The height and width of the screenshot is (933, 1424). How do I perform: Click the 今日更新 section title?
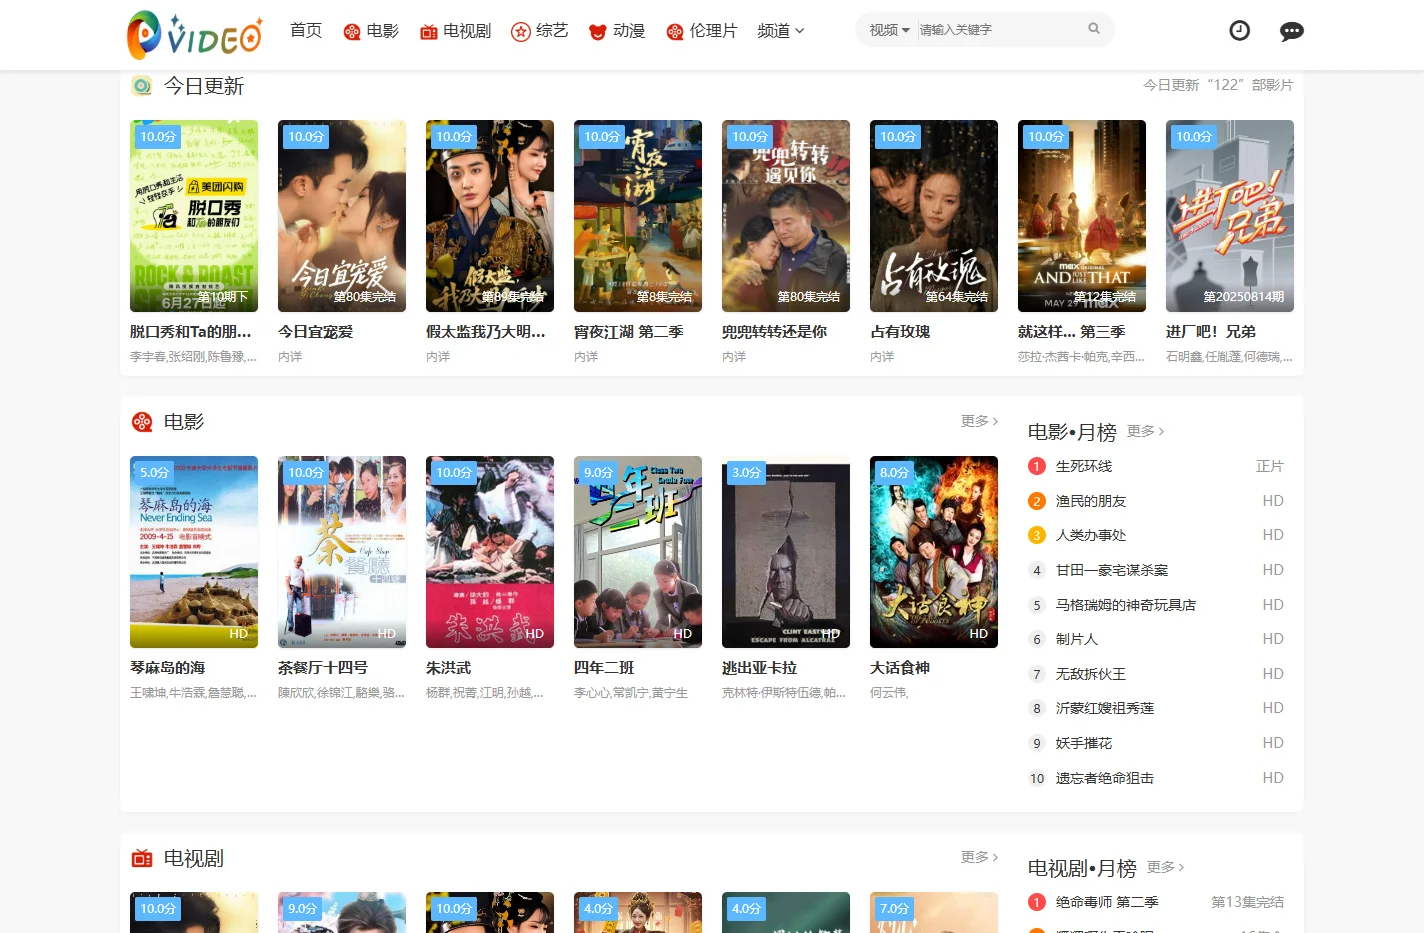coord(204,86)
